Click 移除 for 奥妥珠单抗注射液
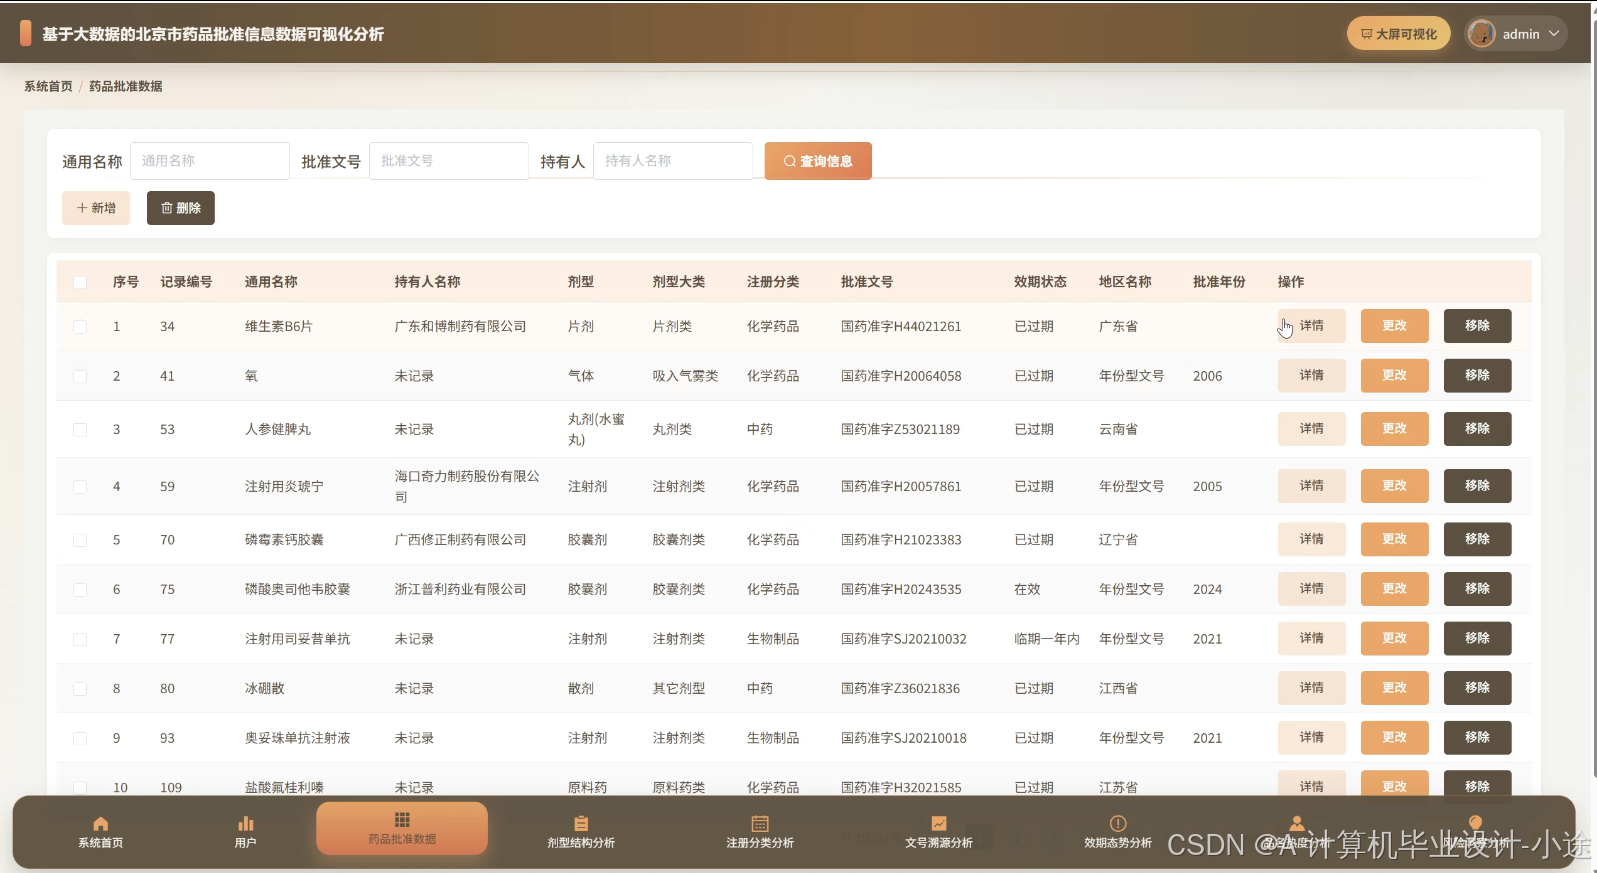Screen dimensions: 1597x873 (x=1478, y=738)
